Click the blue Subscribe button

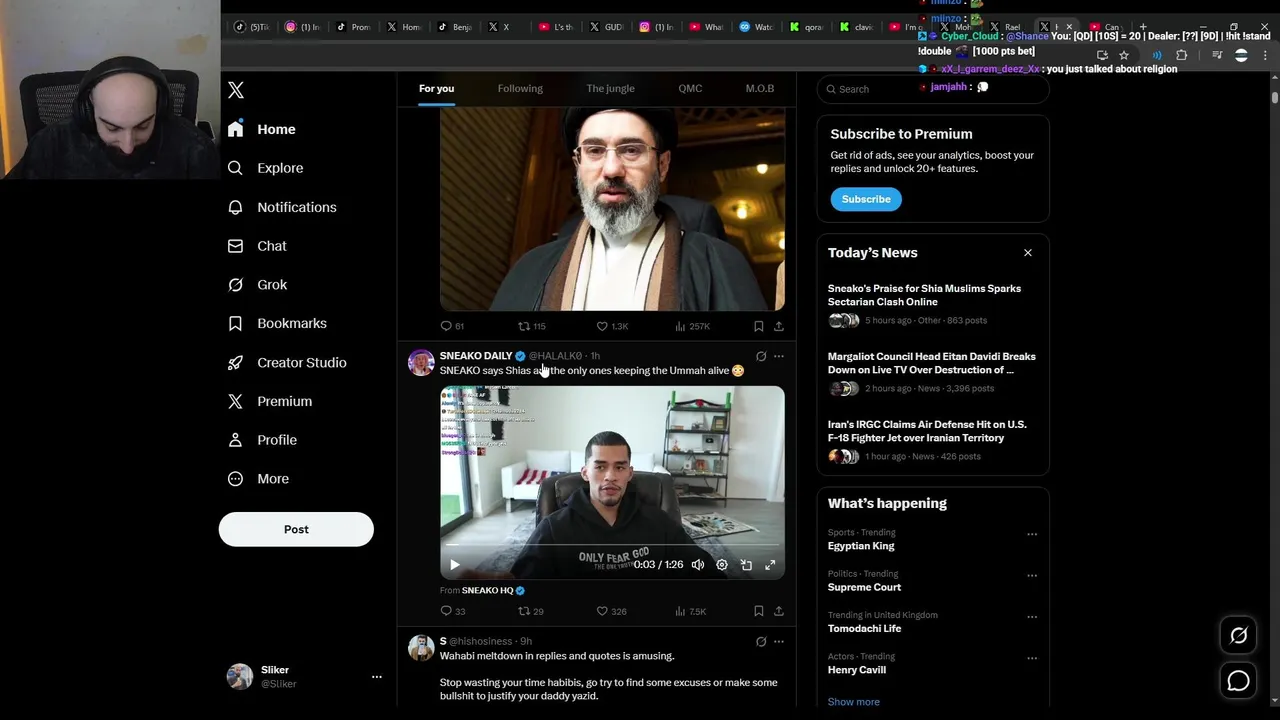pos(866,199)
